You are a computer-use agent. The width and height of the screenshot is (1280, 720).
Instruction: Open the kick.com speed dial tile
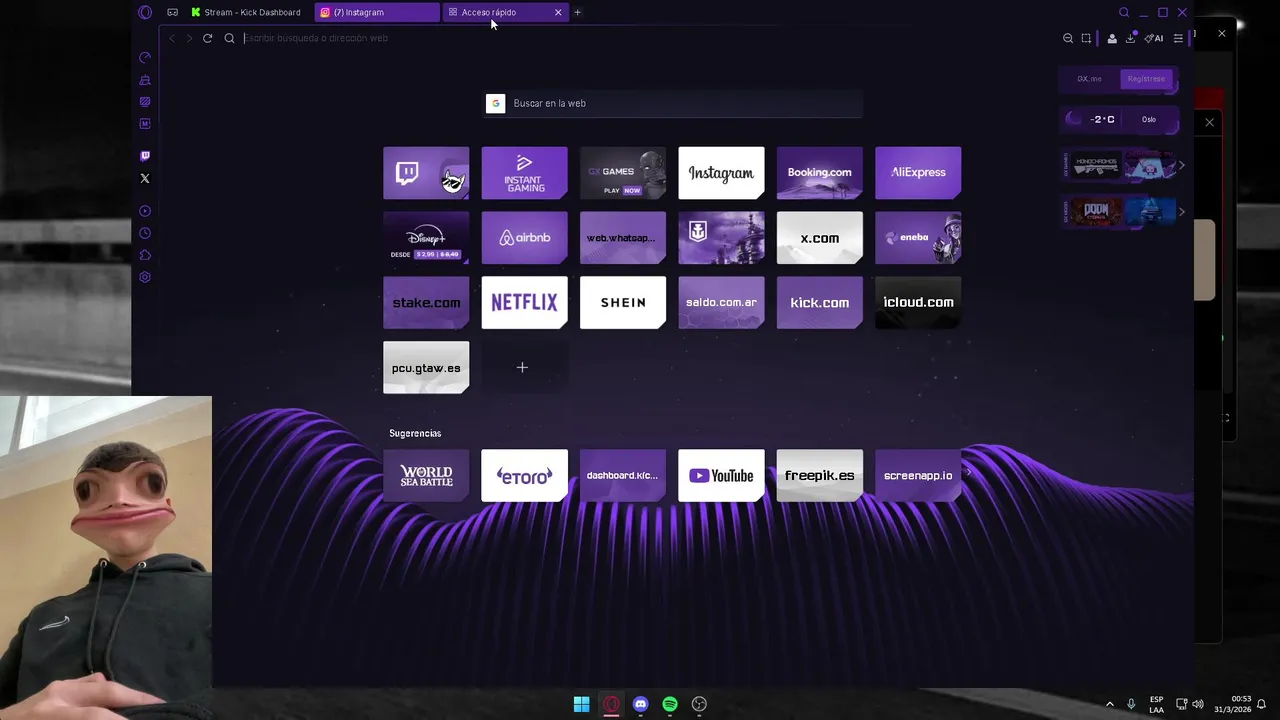(819, 302)
